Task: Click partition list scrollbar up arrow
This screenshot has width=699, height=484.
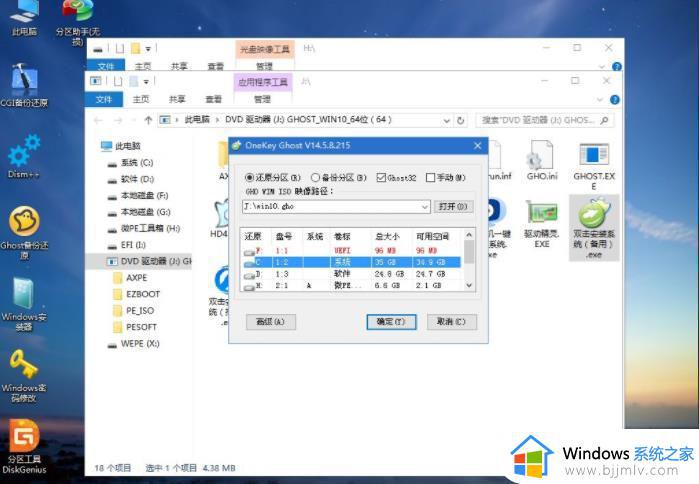Action: point(469,234)
